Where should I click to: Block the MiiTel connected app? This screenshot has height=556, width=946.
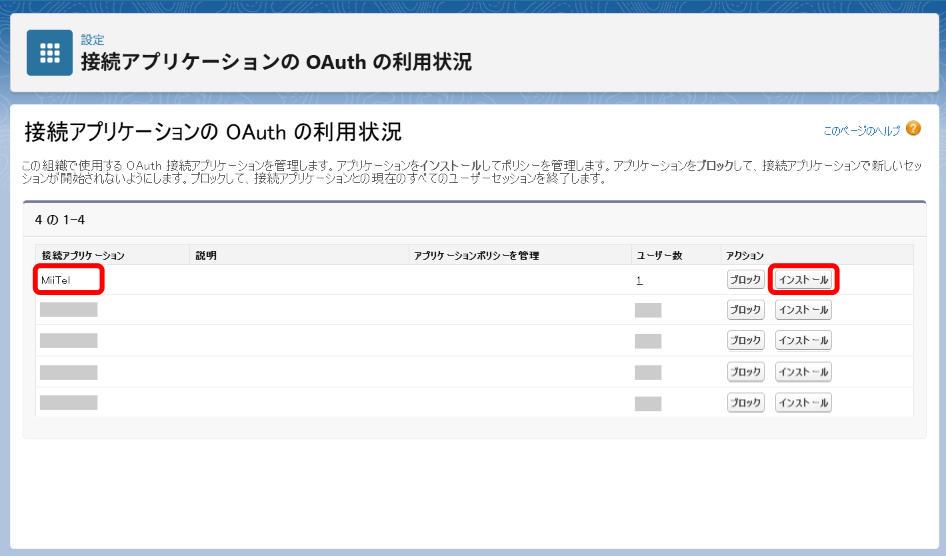pos(745,280)
